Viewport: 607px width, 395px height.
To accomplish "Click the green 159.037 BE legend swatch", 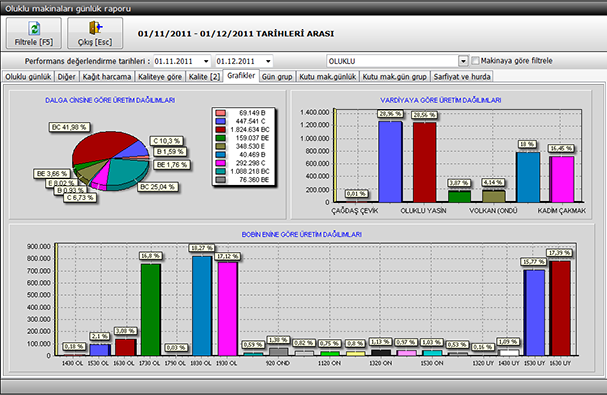I will (x=221, y=138).
